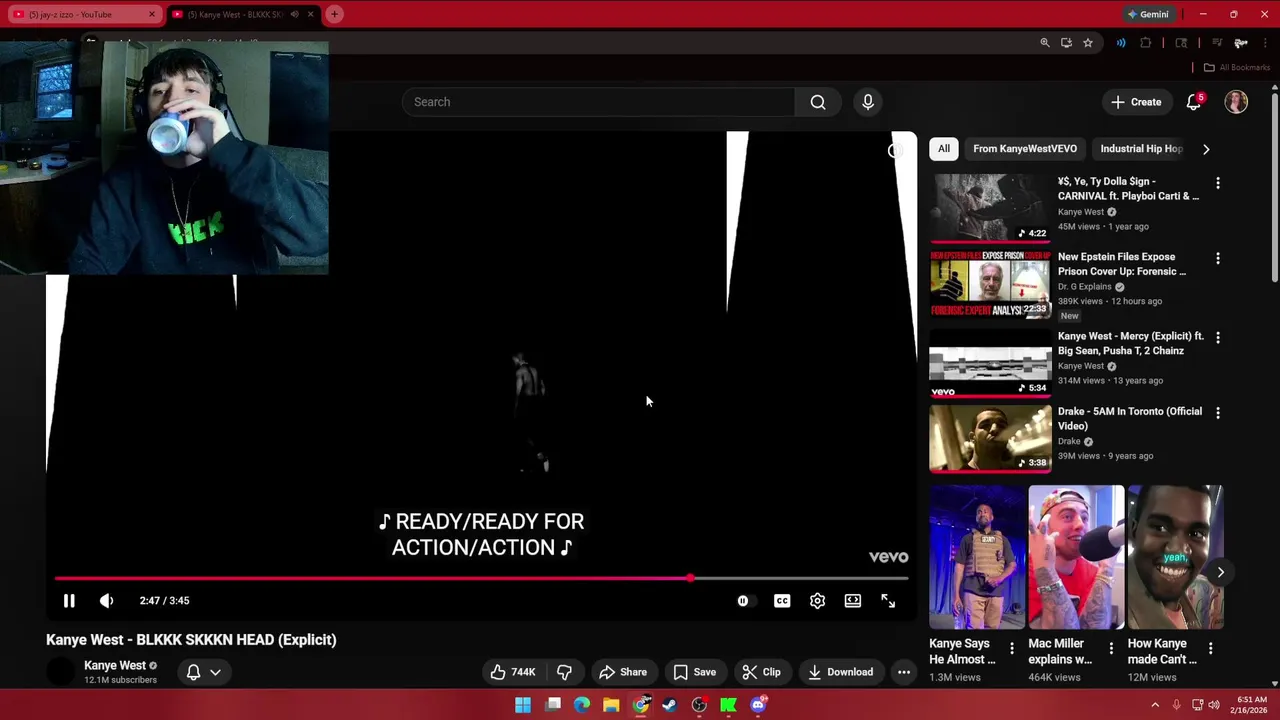Select From KanyeWestVEVO filter chip

tap(1025, 149)
